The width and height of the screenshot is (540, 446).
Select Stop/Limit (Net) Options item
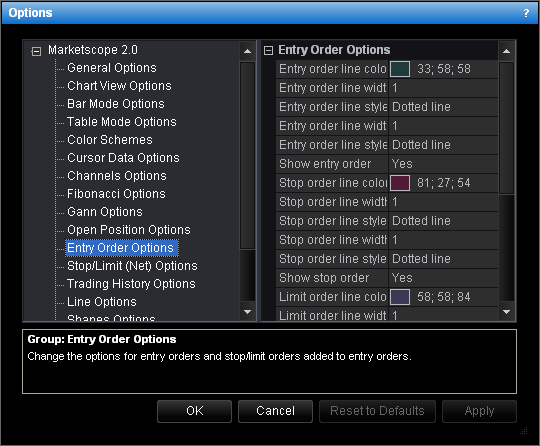point(132,266)
